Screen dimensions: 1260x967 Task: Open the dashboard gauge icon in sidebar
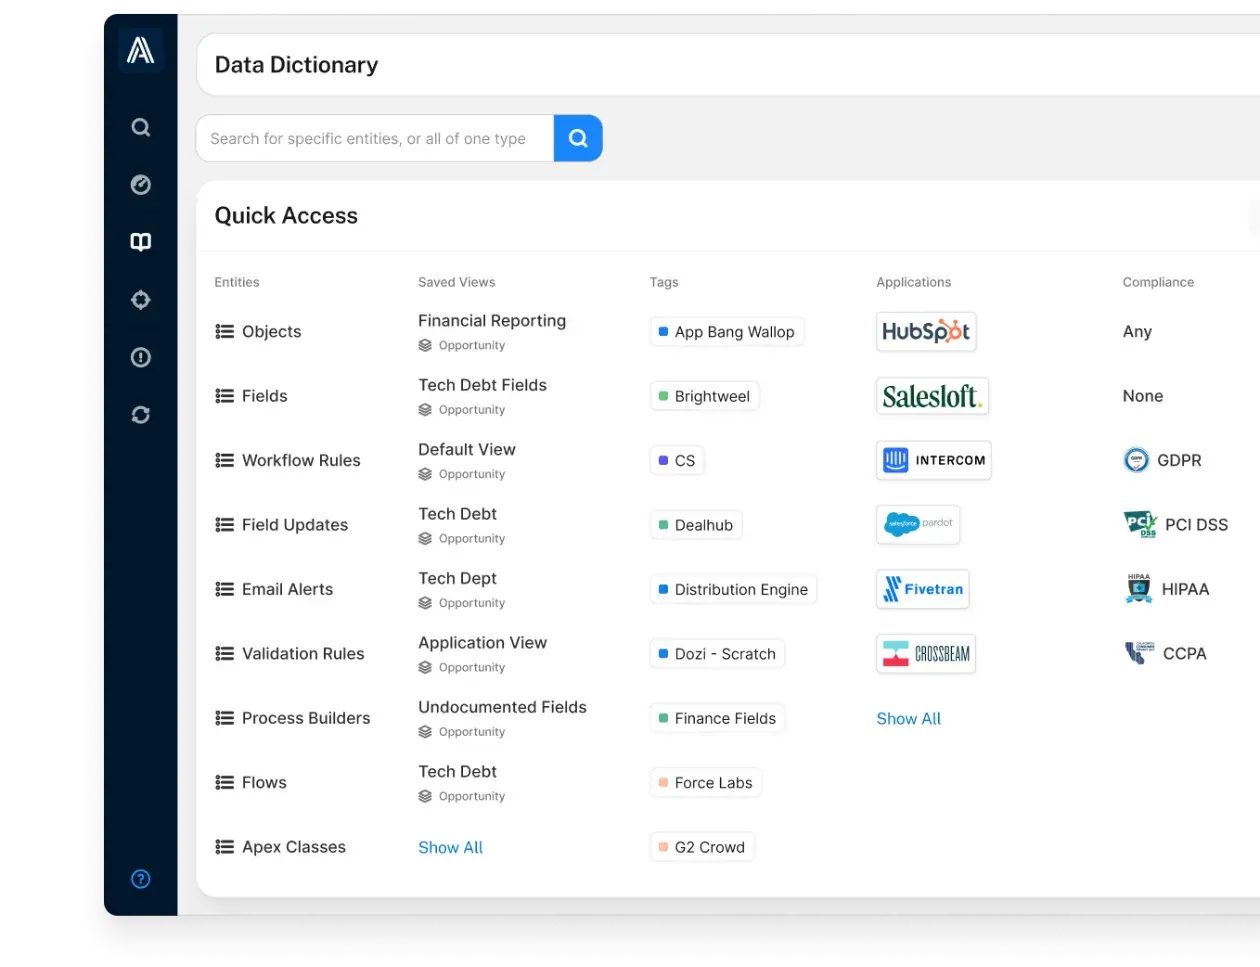[141, 184]
